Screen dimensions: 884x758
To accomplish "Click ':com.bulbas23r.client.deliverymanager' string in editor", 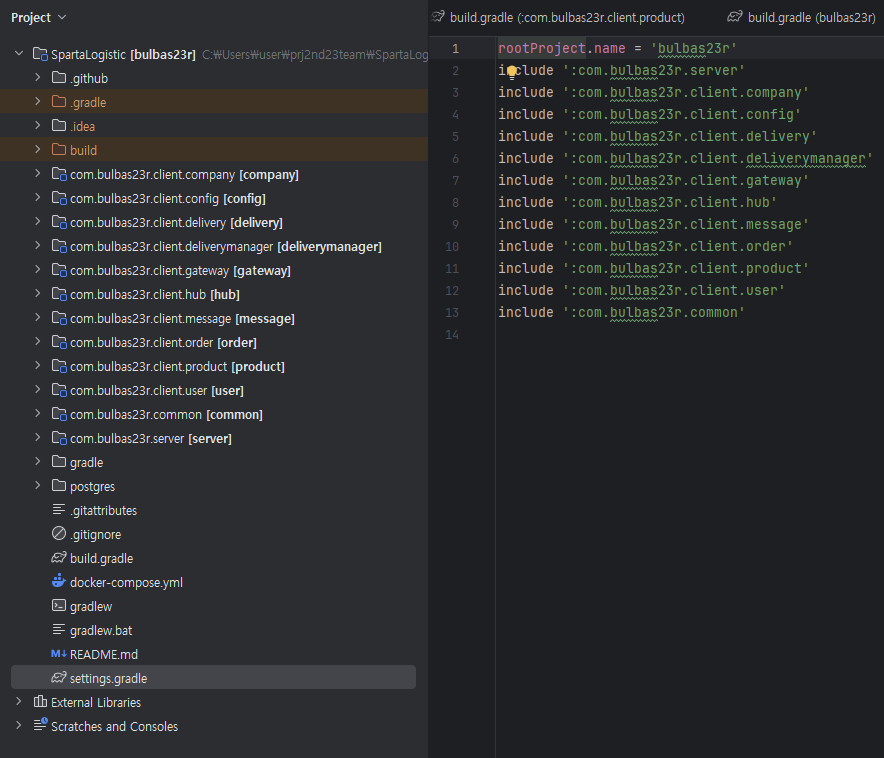I will click(718, 158).
